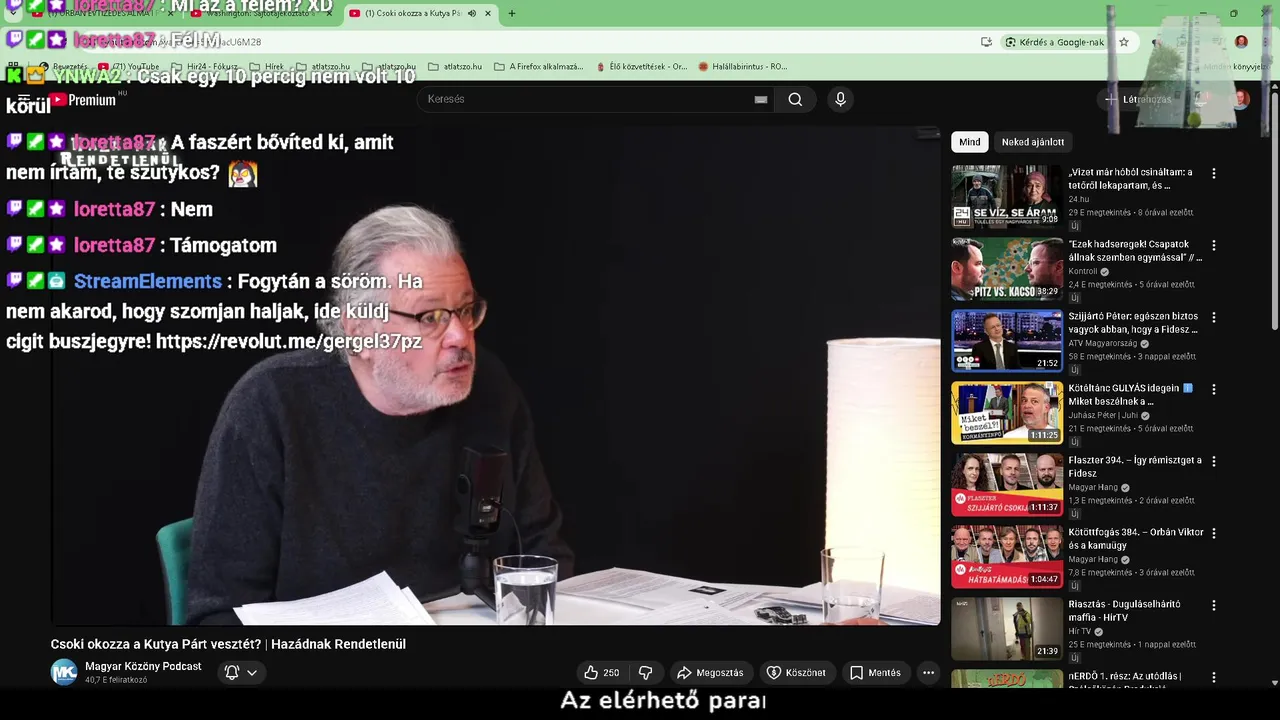The width and height of the screenshot is (1280, 720).
Task: Visit the ATV Magyarország channel link
Action: [x=1104, y=344]
